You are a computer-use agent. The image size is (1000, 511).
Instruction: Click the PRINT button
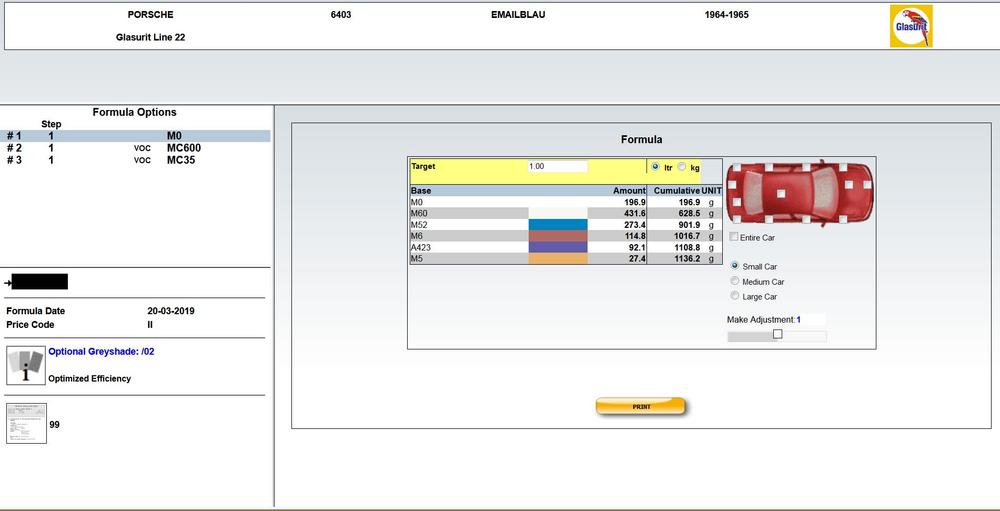(641, 406)
